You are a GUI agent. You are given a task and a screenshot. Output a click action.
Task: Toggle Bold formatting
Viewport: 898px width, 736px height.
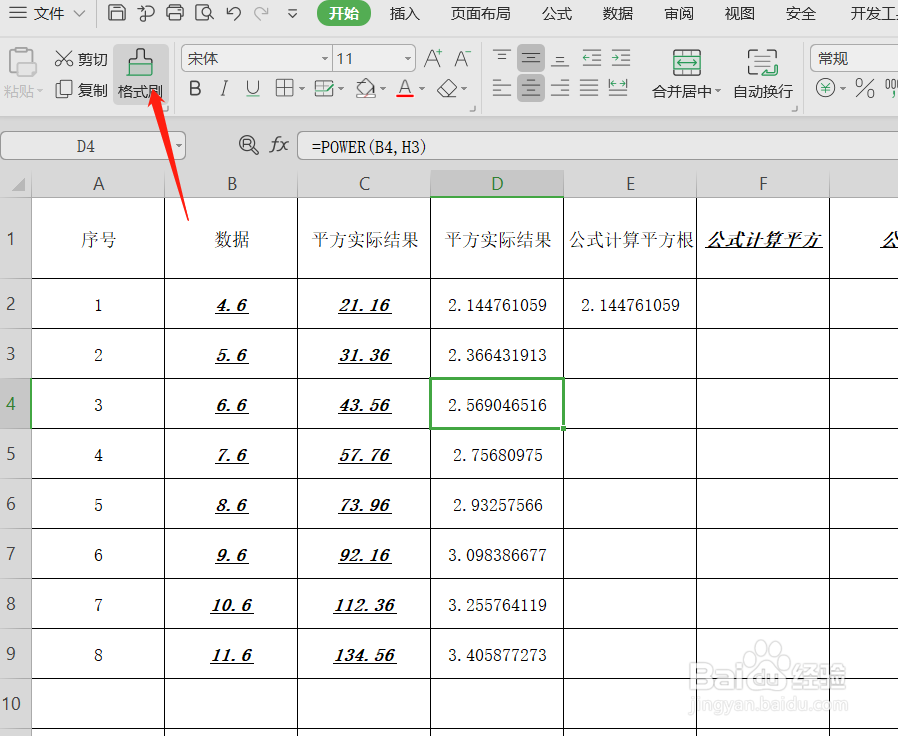click(x=195, y=89)
